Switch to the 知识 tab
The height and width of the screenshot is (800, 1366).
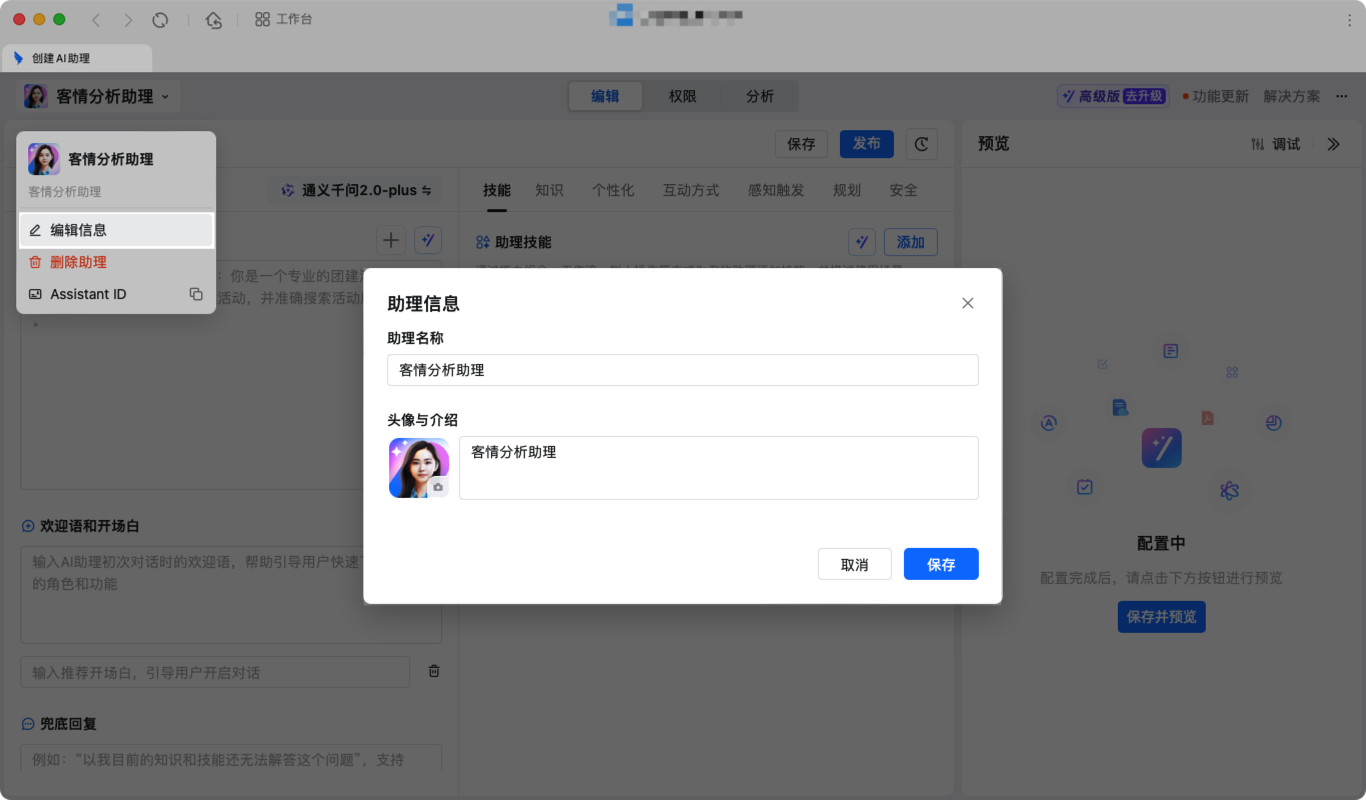(550, 190)
